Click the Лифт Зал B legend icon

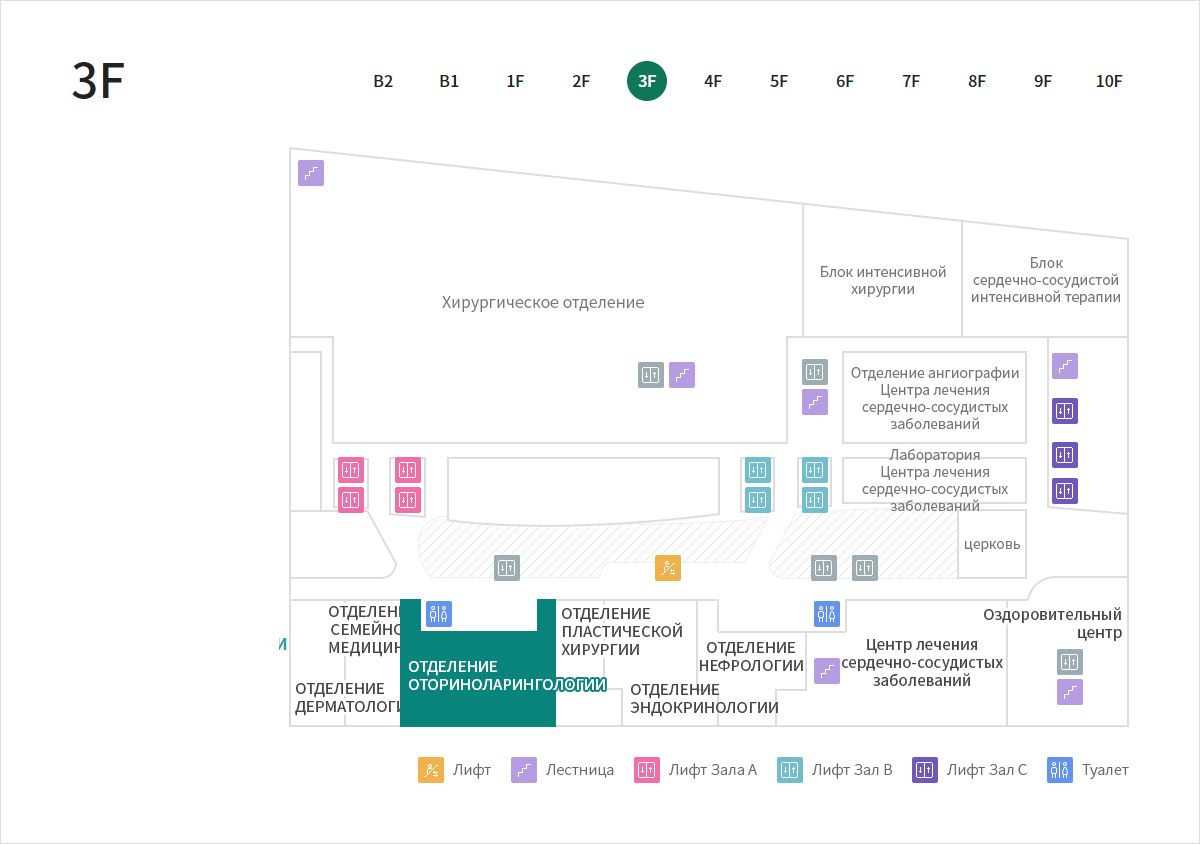[790, 770]
